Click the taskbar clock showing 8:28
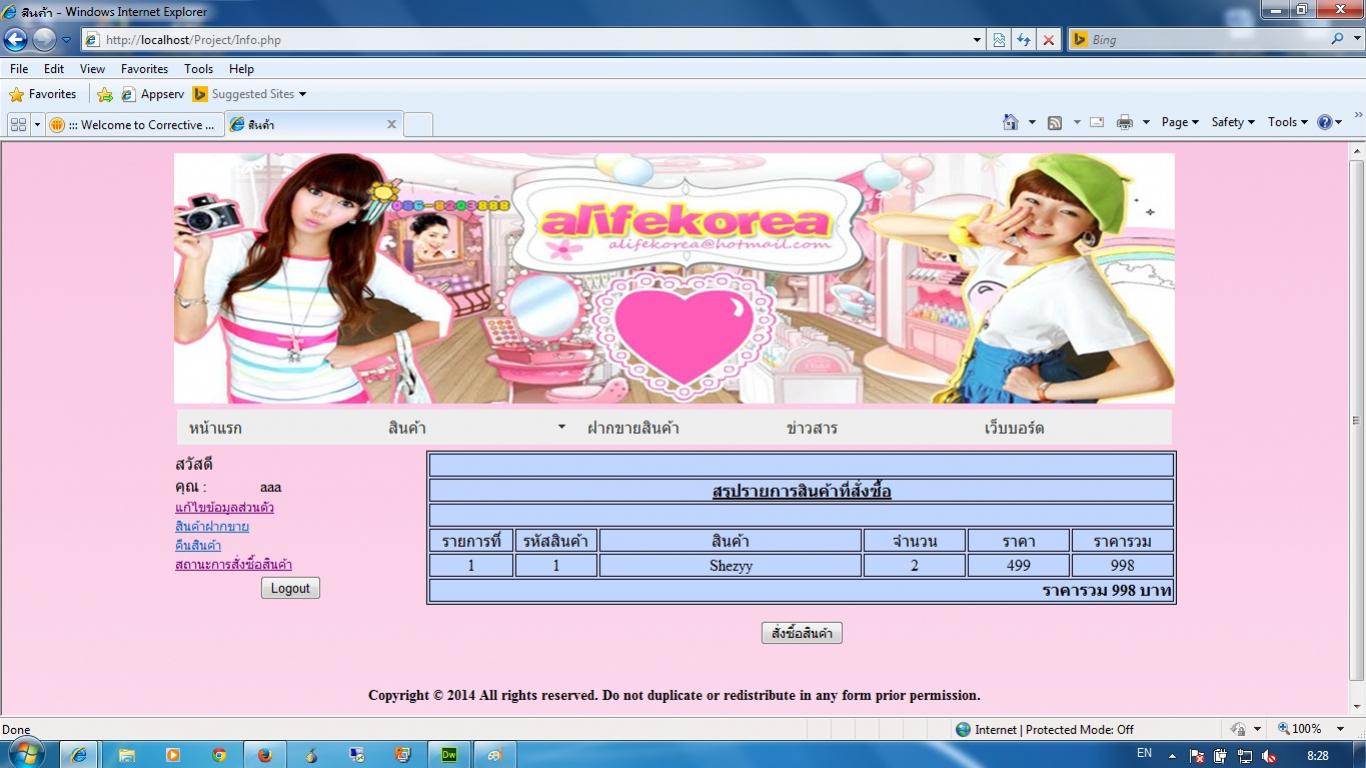 1318,755
